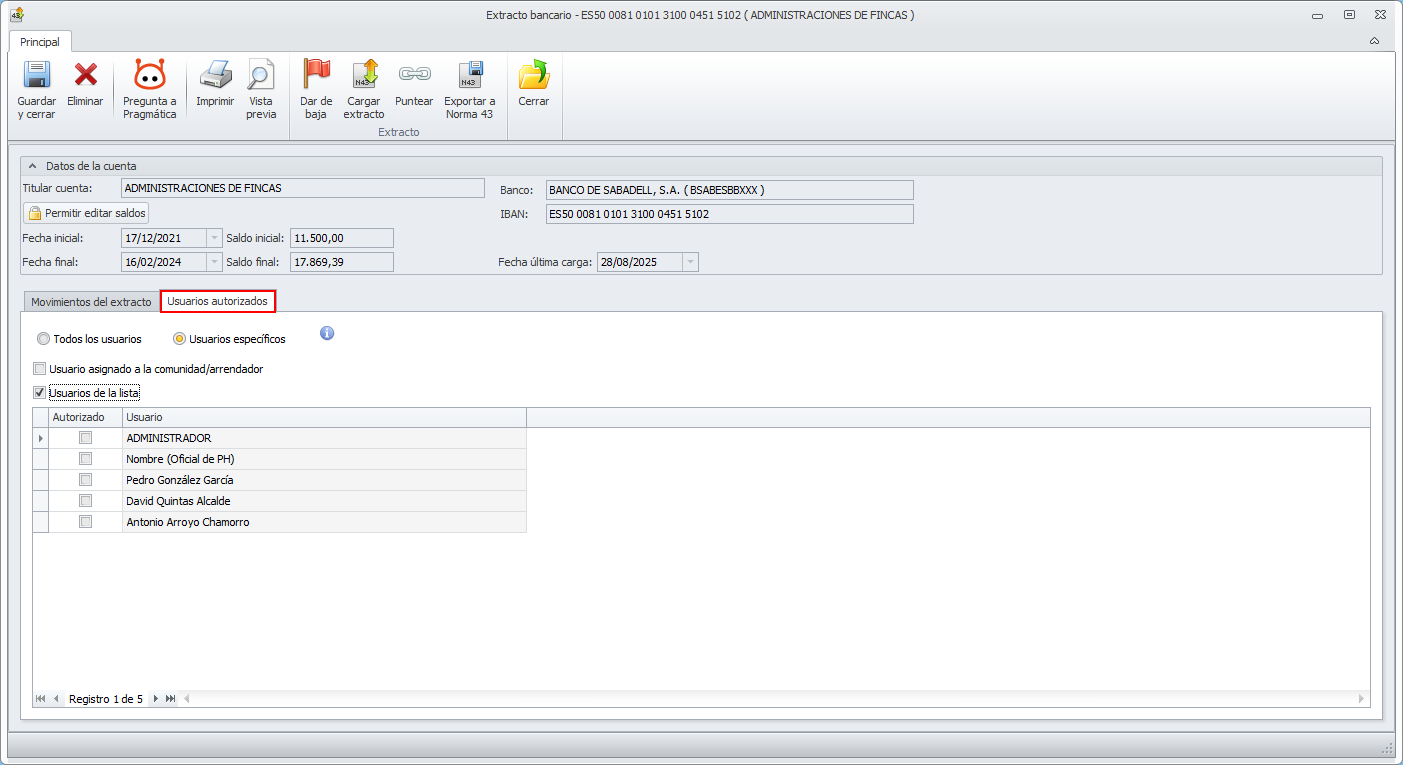Uncheck Usuarios de la lista checkbox

point(40,393)
